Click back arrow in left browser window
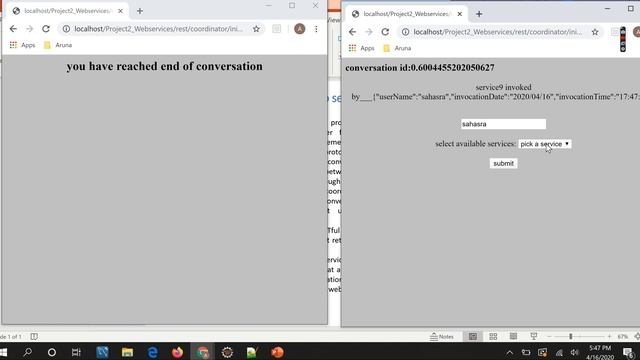The width and height of the screenshot is (640, 360). pyautogui.click(x=13, y=29)
